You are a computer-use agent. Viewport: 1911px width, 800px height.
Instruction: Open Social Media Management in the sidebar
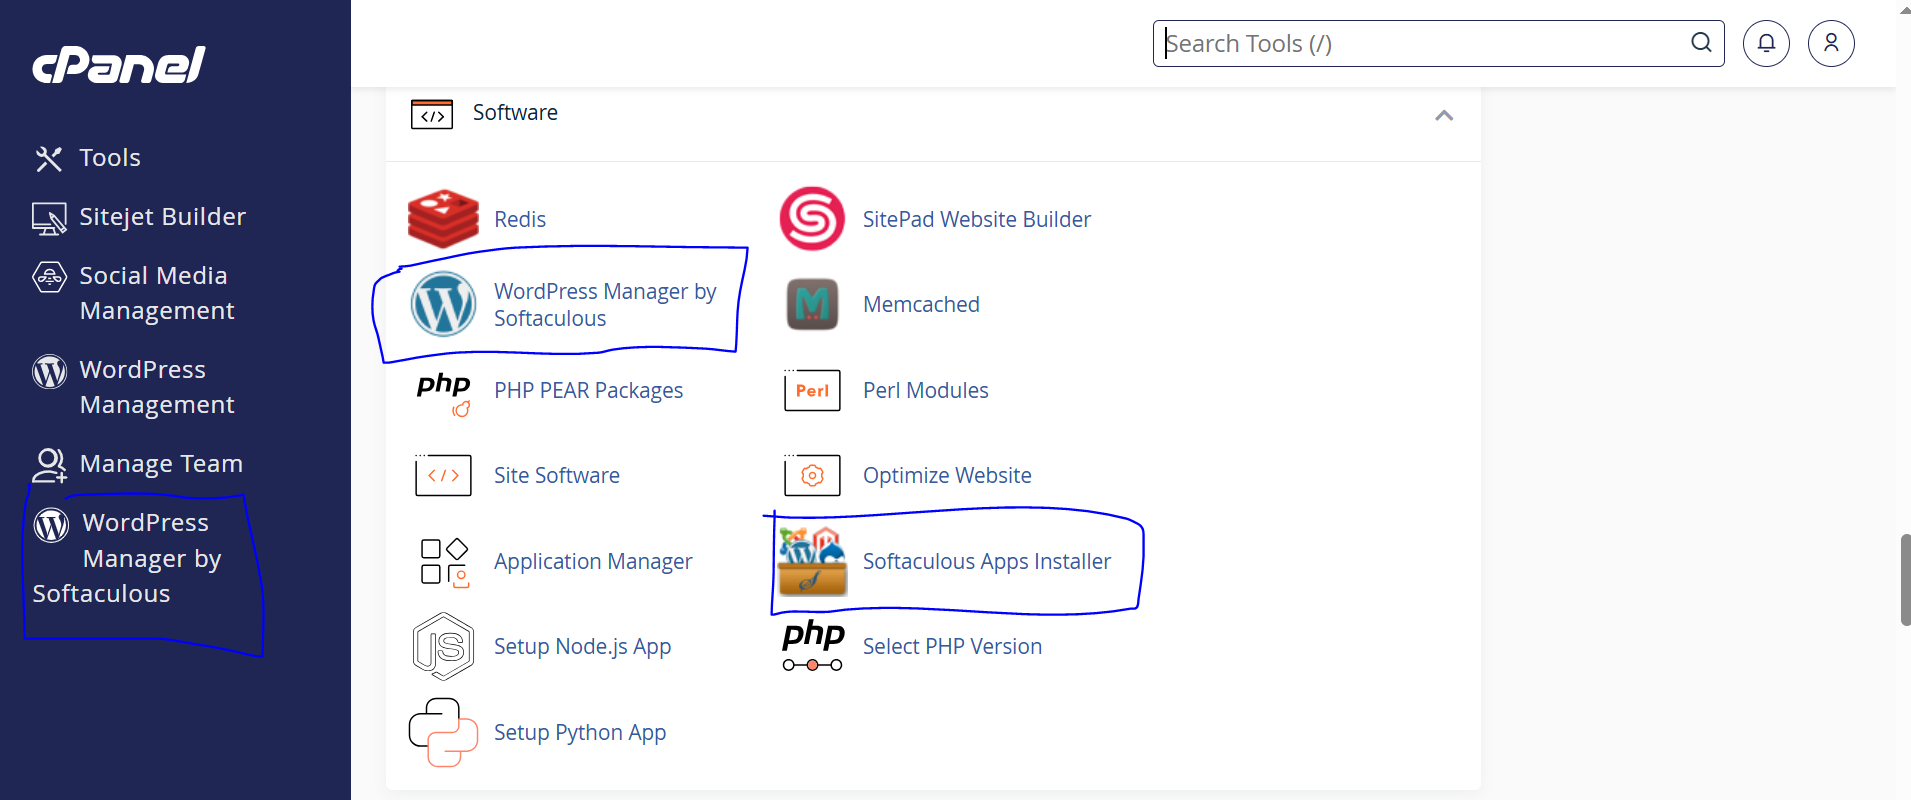(156, 293)
